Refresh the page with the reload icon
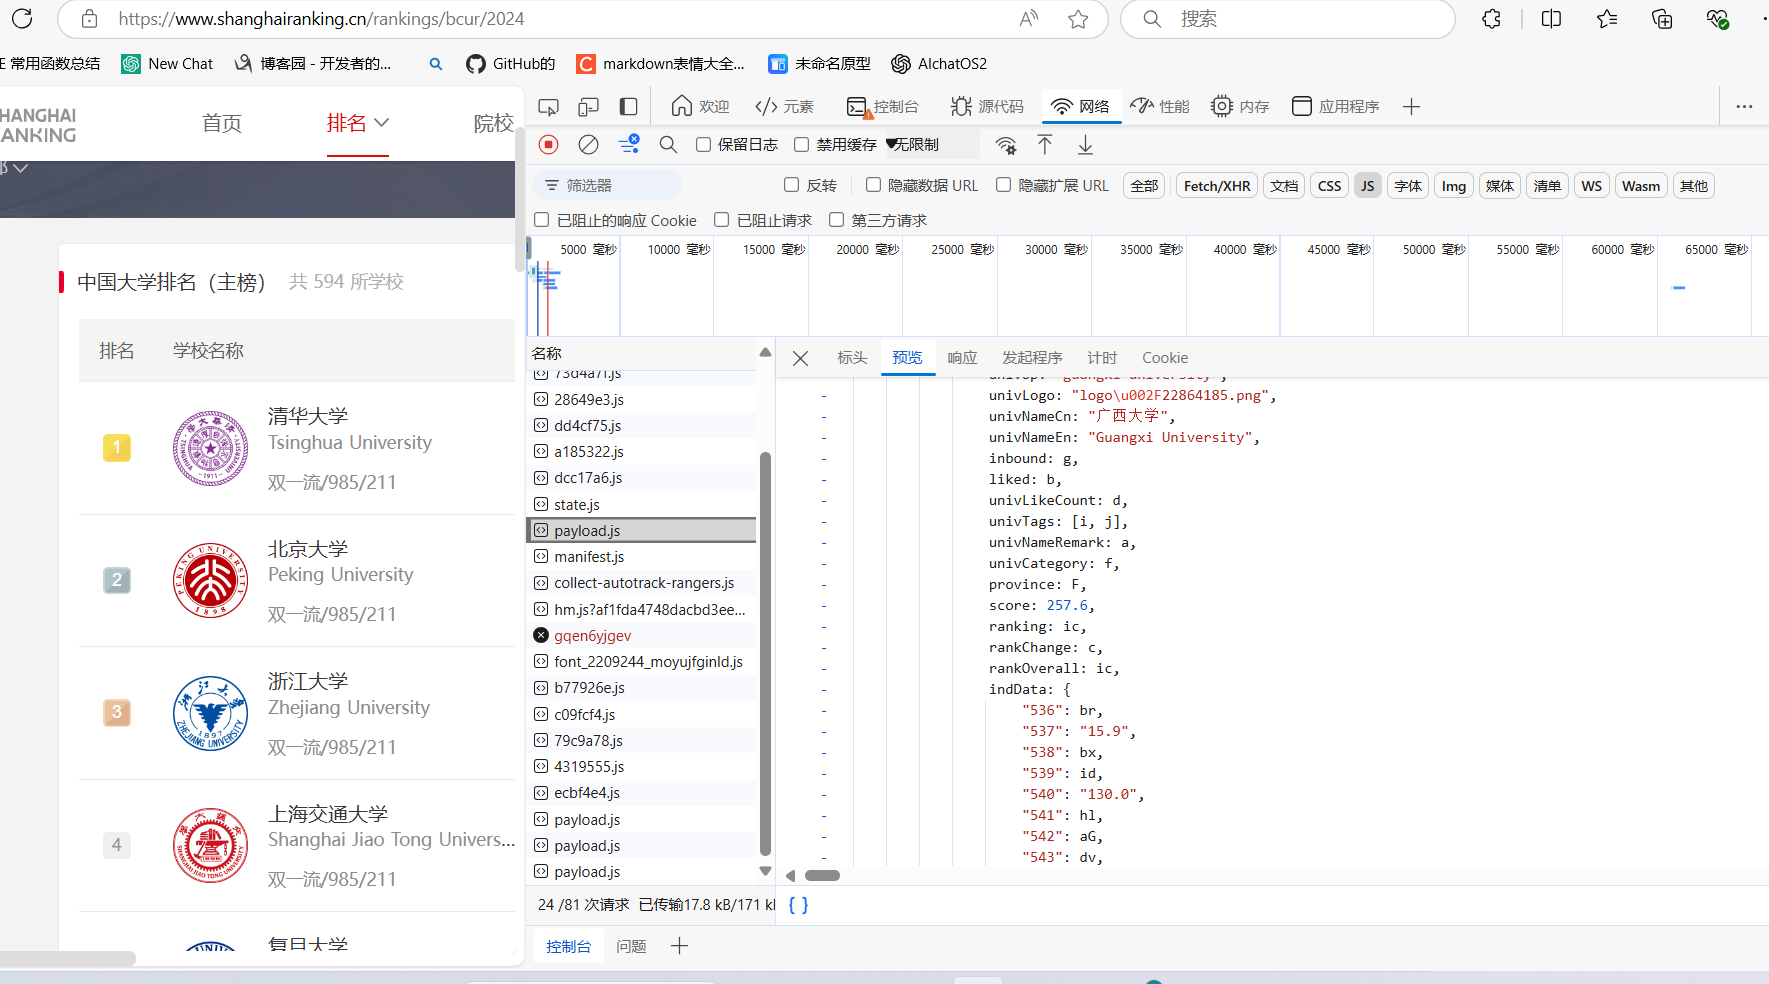Viewport: 1769px width, 984px height. point(22,18)
